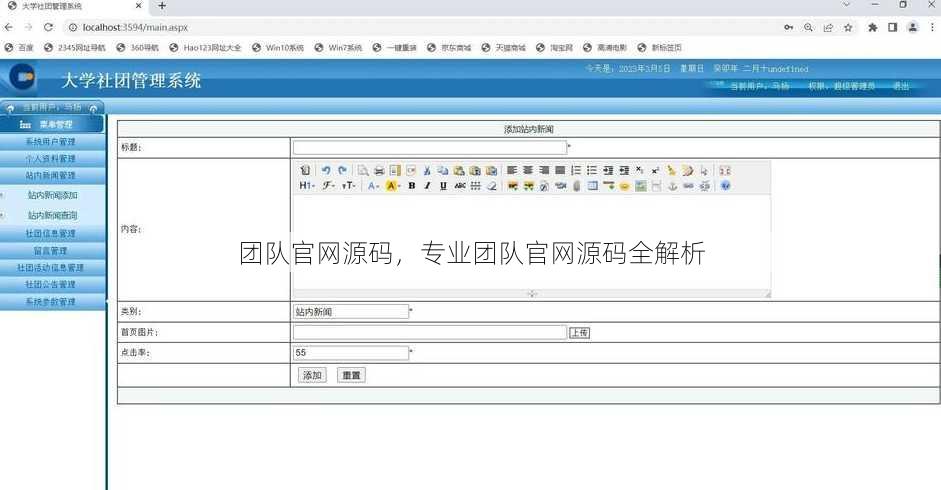This screenshot has width=941, height=490.
Task: Open the font size dropdown
Action: click(x=349, y=186)
